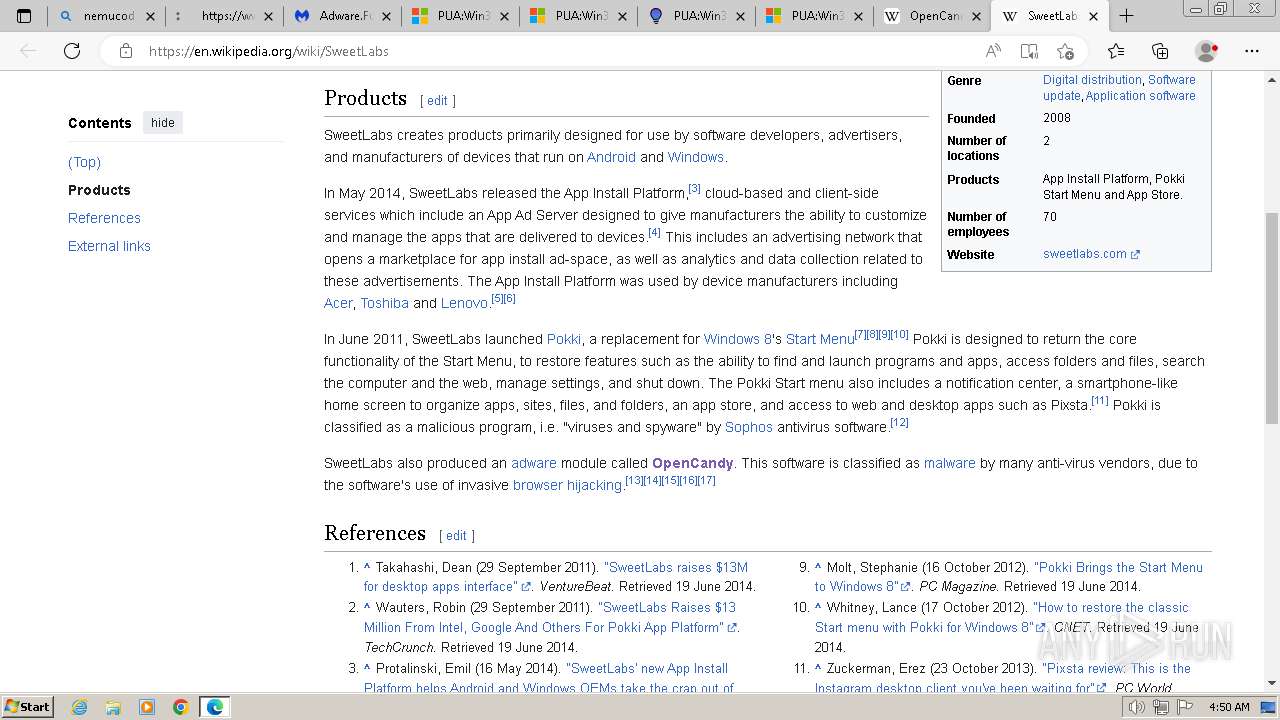The image size is (1280, 720).
Task: Open the Toshiba article link
Action: [384, 303]
